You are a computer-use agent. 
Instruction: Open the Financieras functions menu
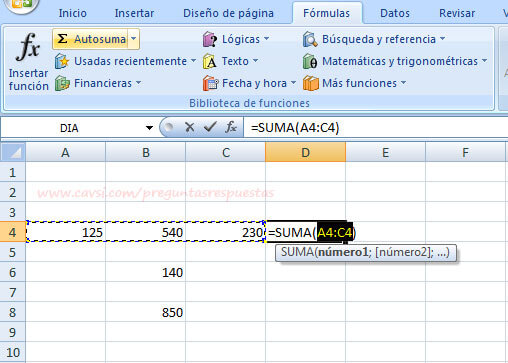click(98, 83)
